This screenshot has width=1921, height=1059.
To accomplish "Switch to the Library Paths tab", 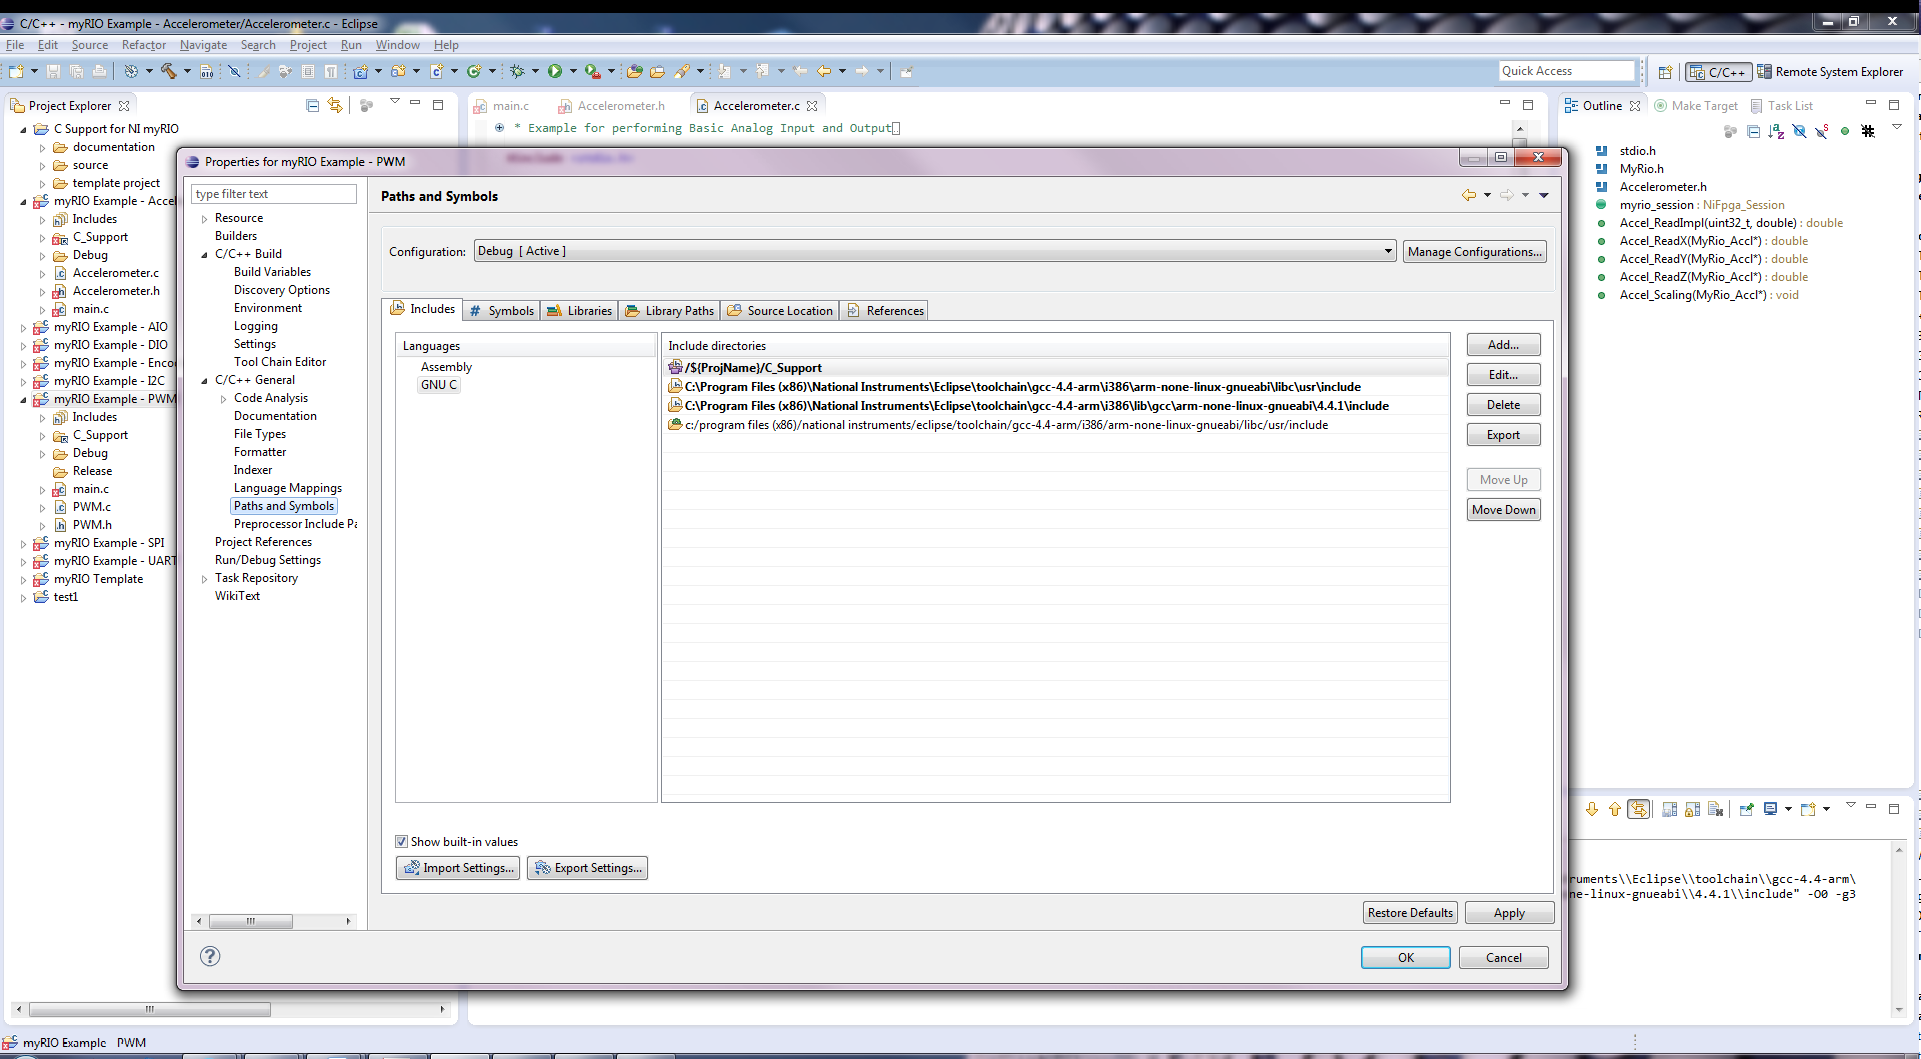I will [x=670, y=311].
